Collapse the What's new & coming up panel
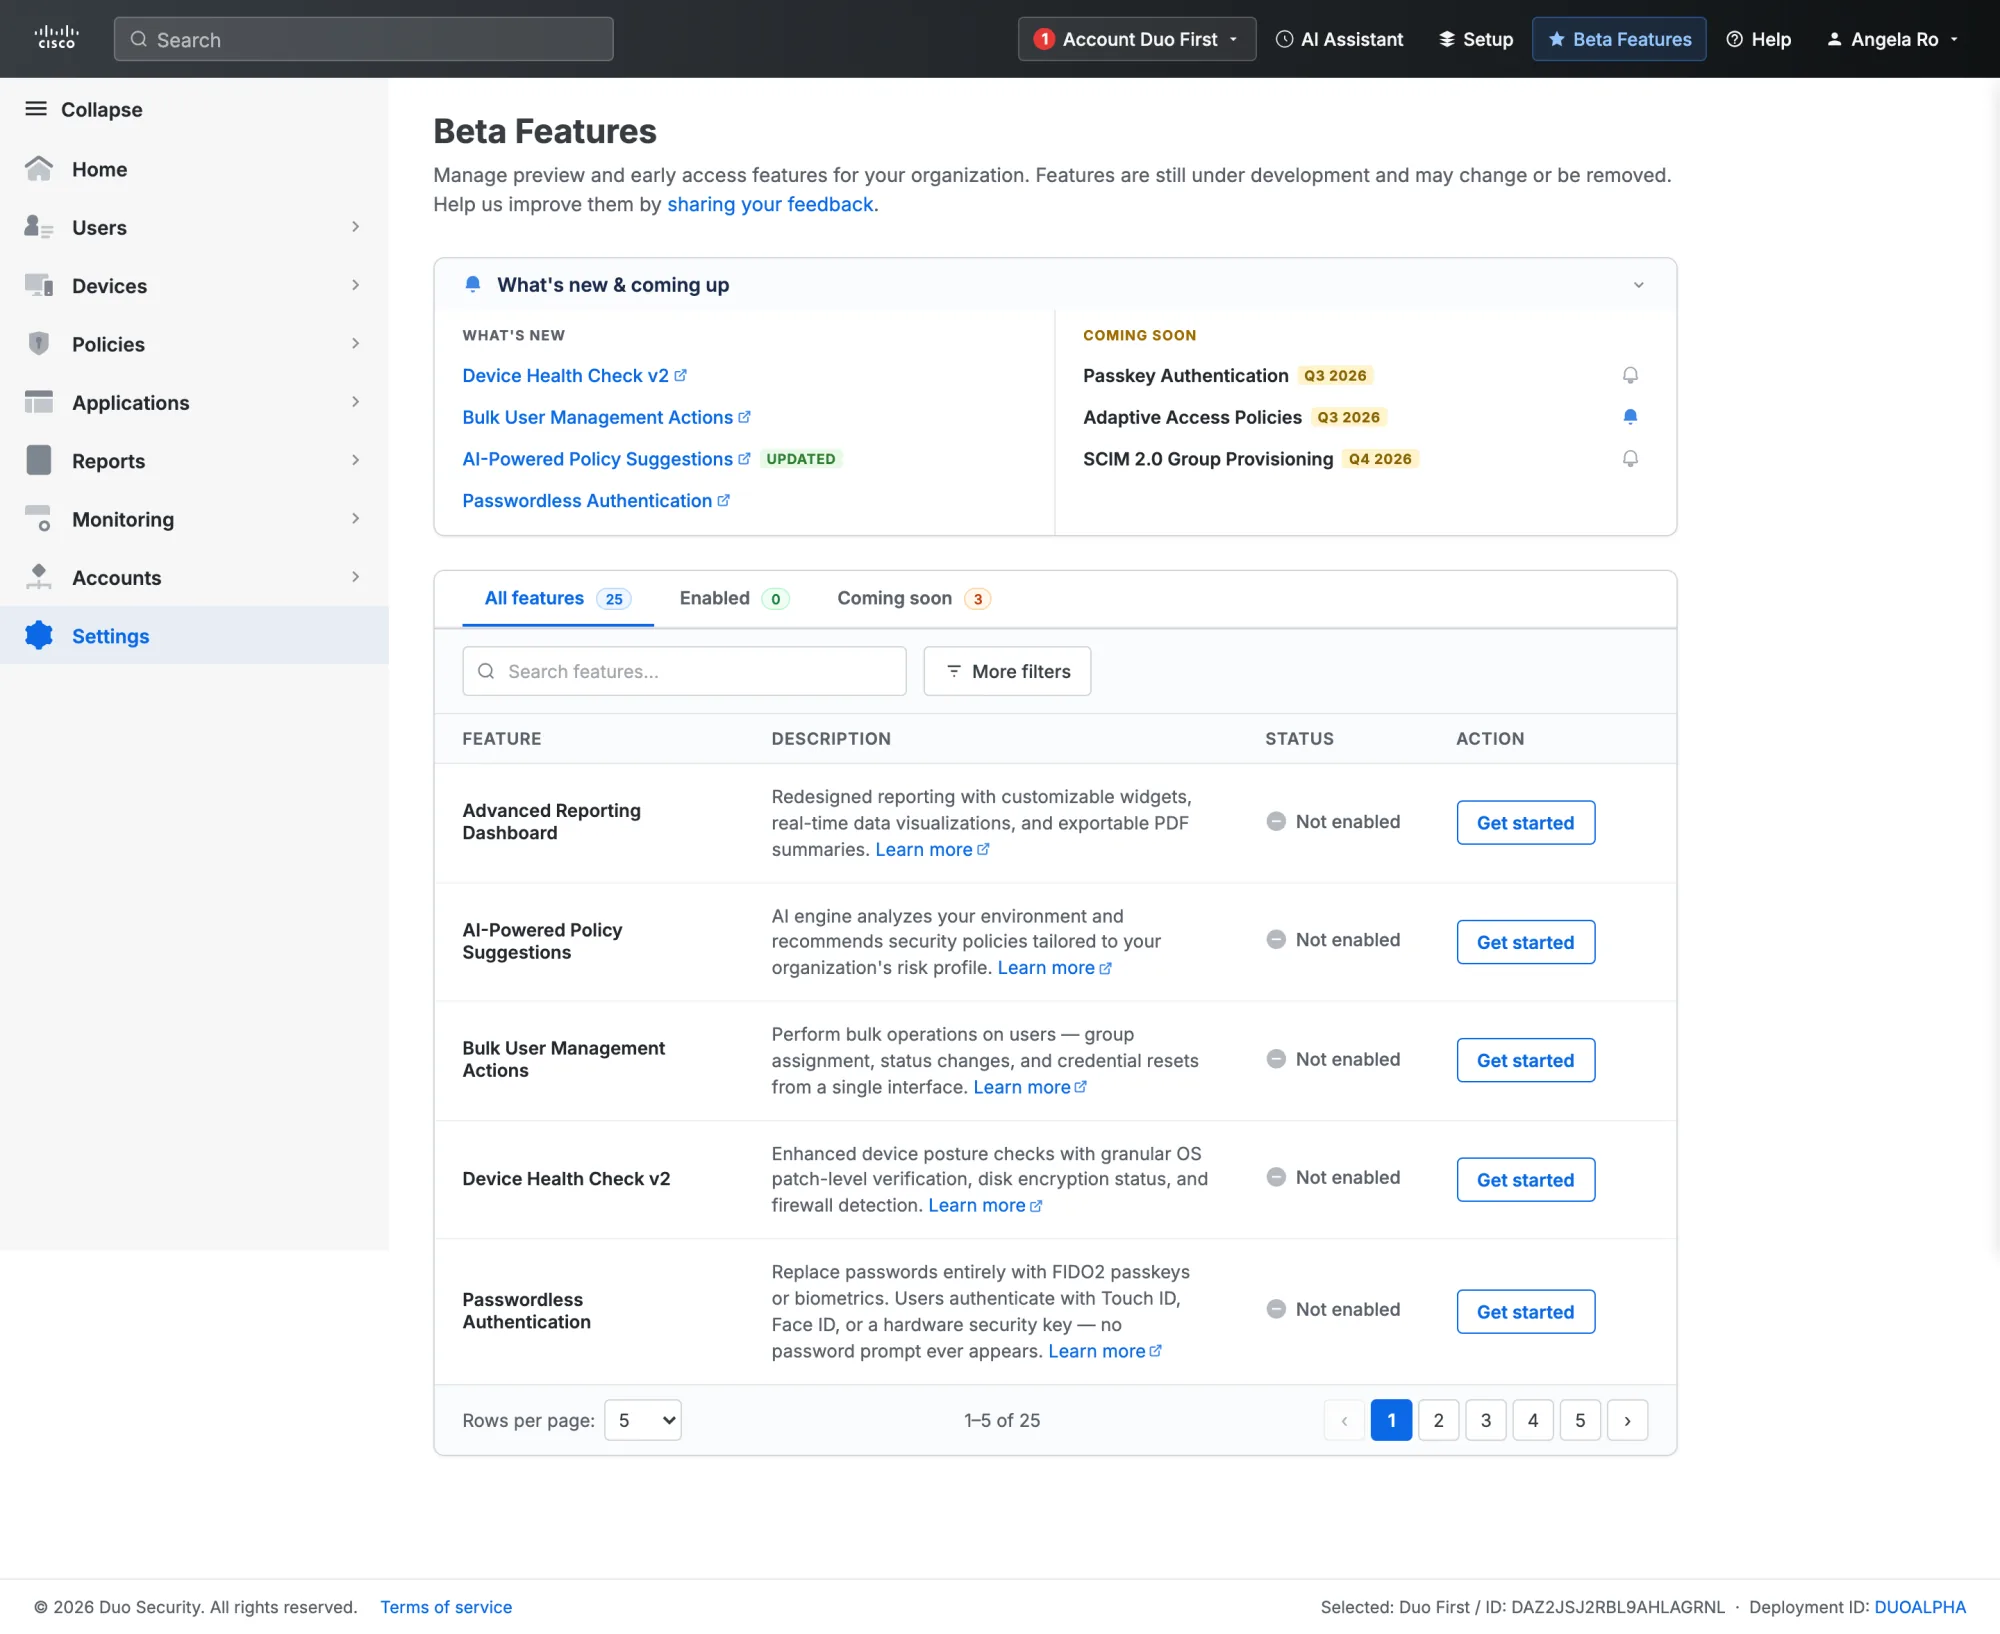Image resolution: width=2000 pixels, height=1634 pixels. 1639,285
